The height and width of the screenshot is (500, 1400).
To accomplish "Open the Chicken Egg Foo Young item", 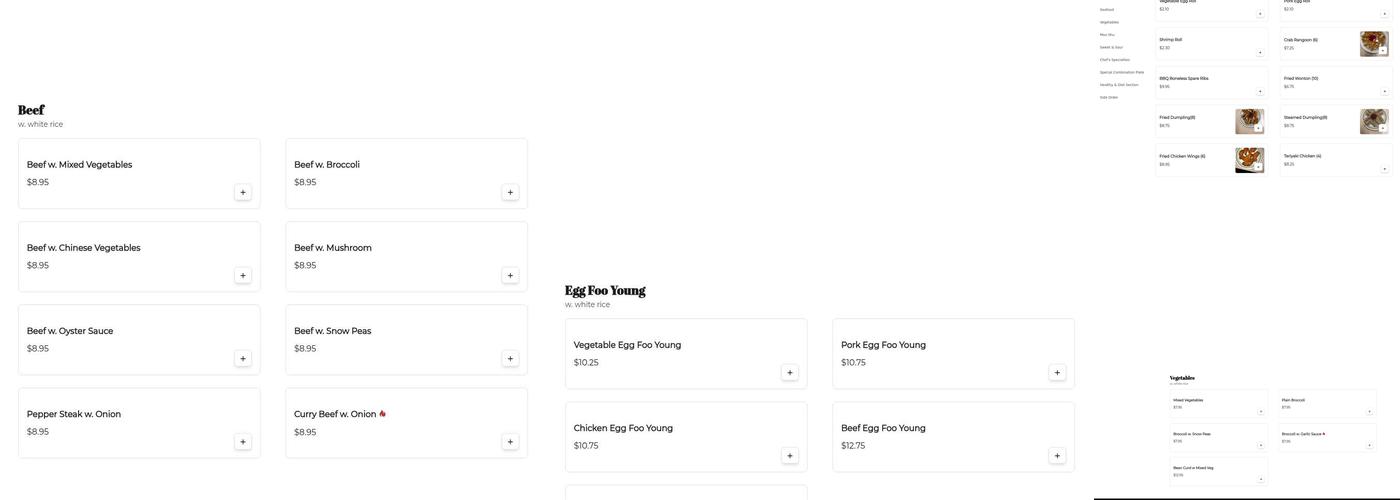I will tap(623, 428).
